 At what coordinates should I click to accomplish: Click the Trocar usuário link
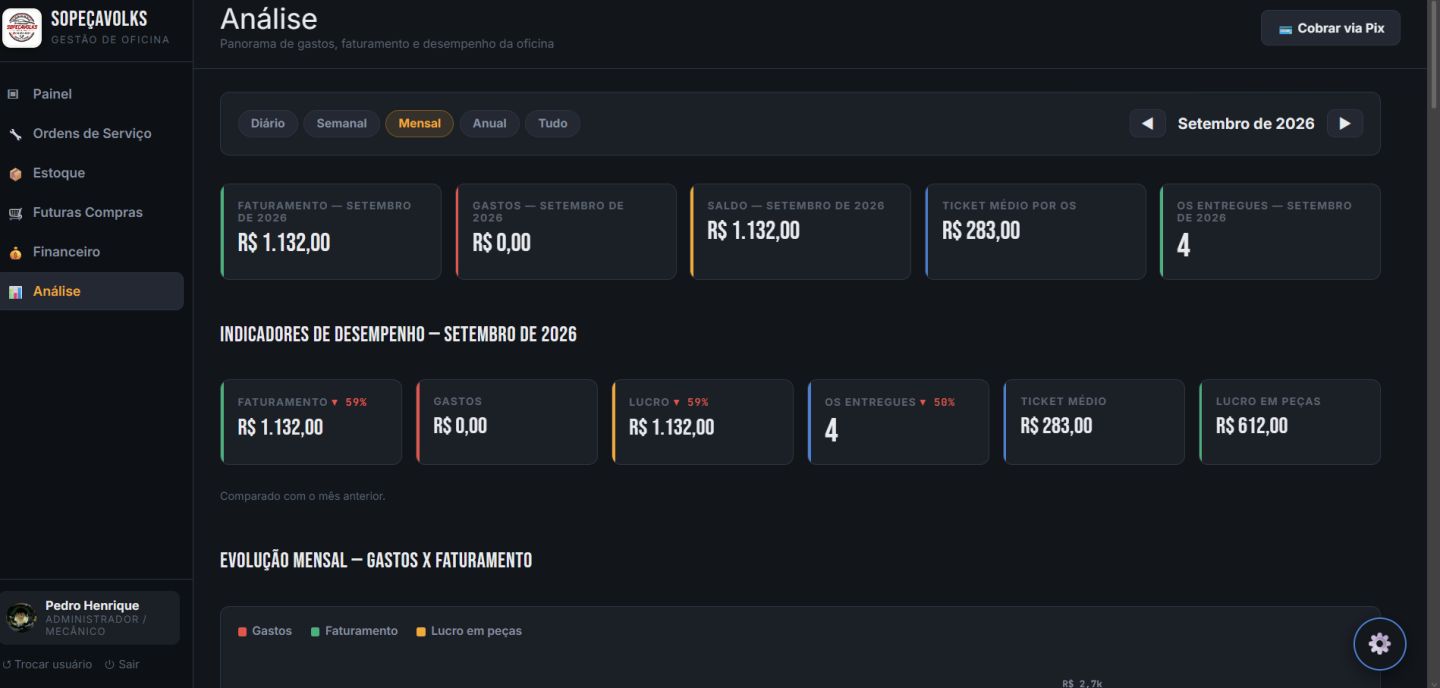tap(47, 664)
